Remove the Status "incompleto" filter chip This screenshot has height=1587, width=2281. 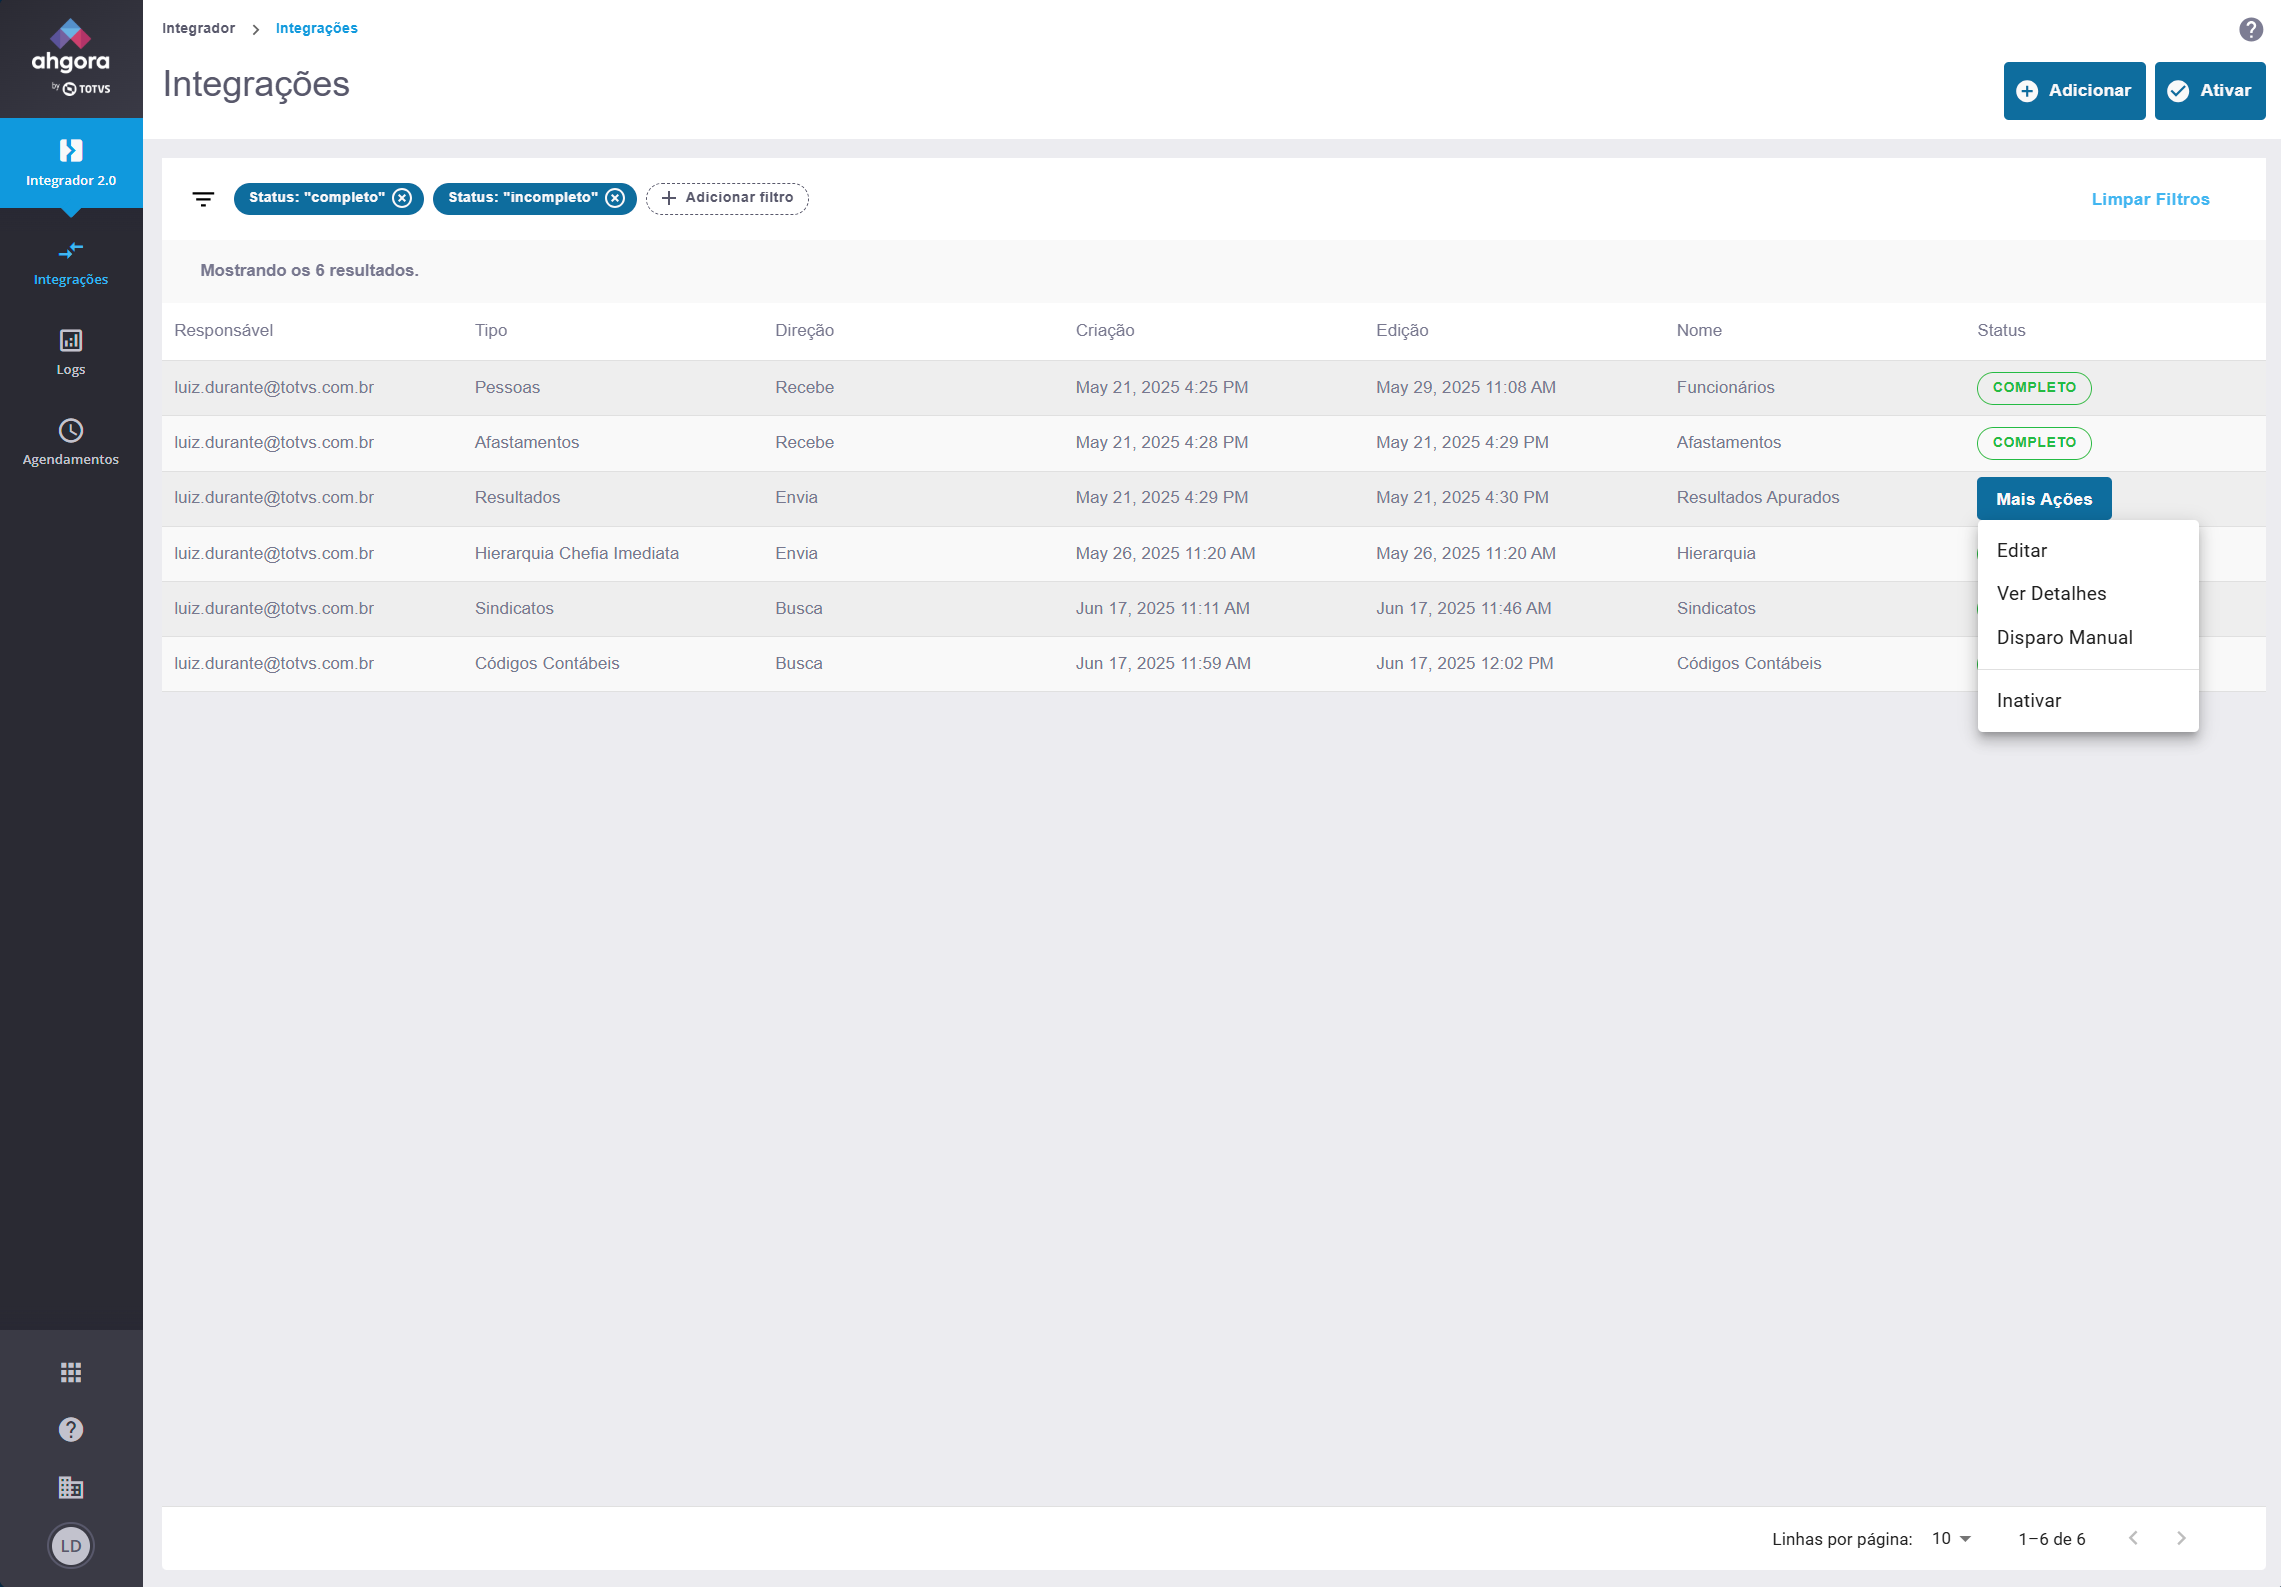click(615, 198)
